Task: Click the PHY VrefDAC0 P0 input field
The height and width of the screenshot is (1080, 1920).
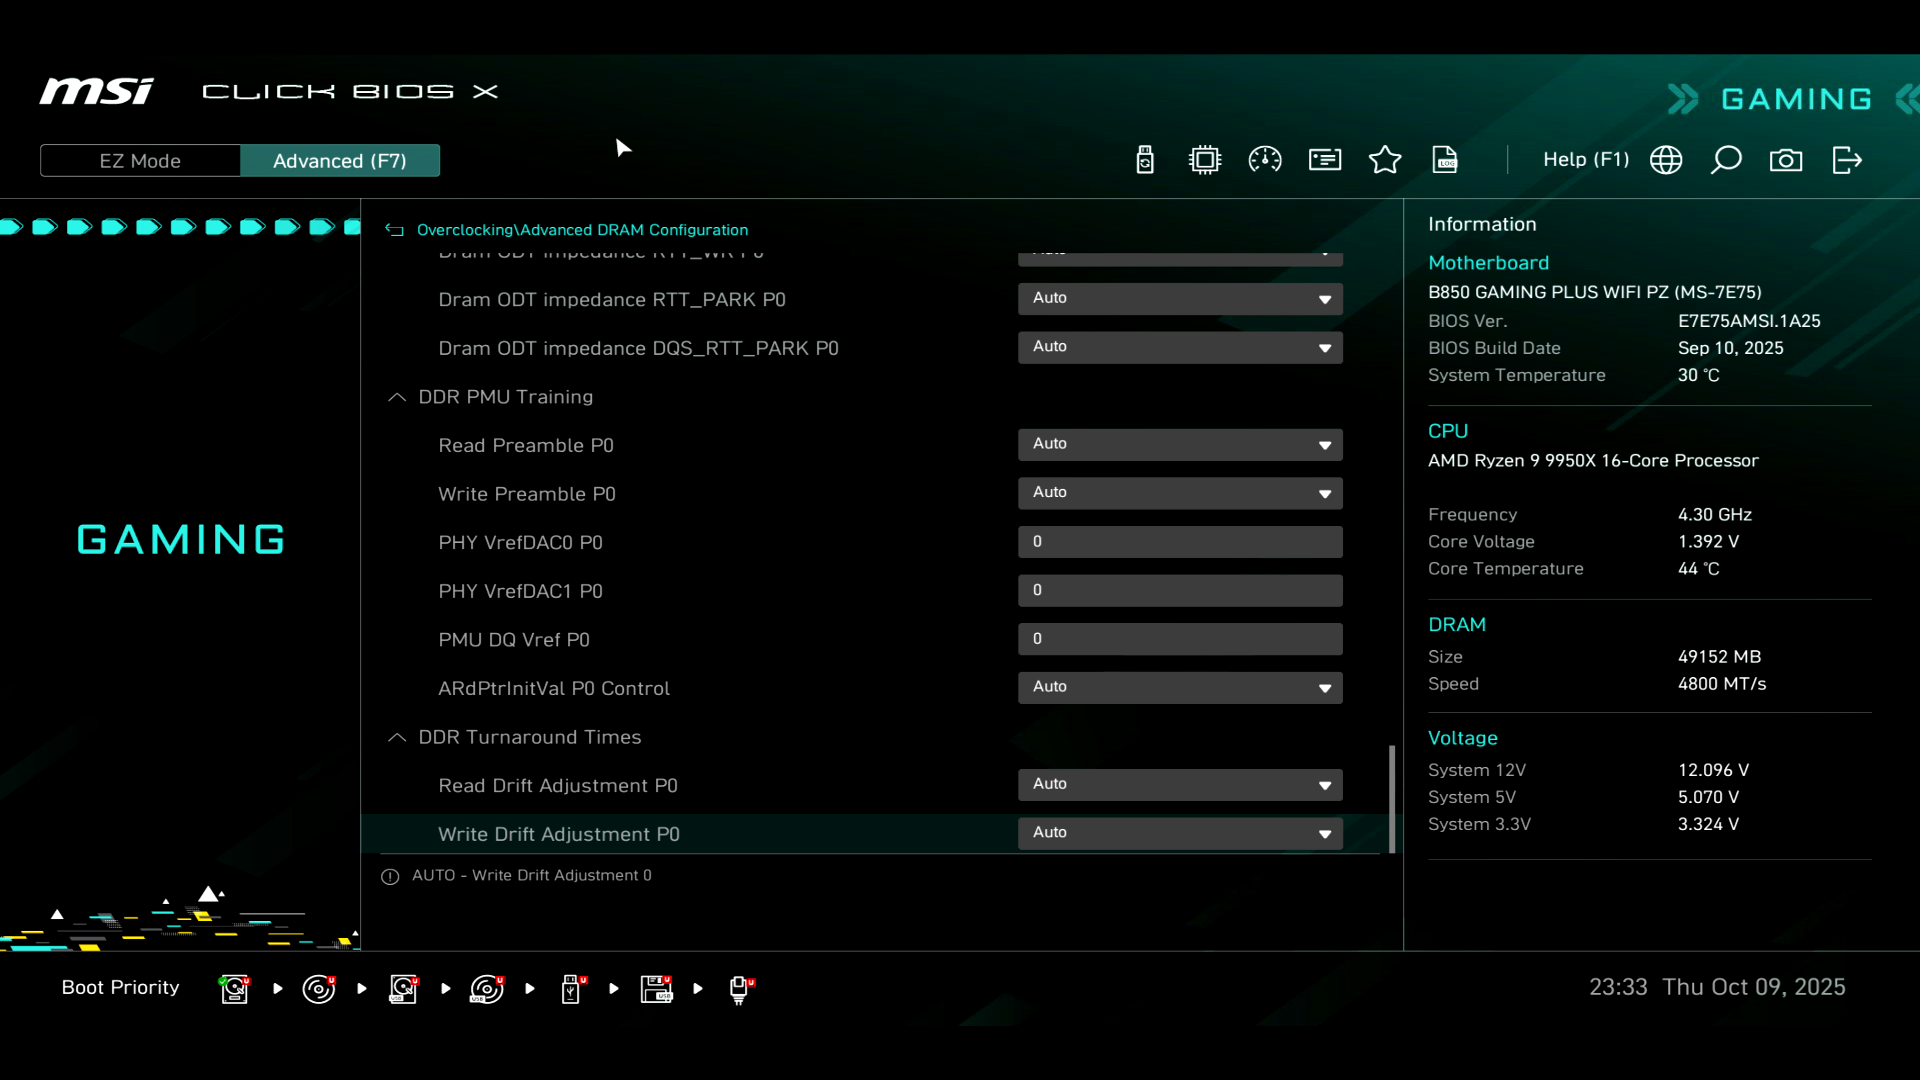Action: pyautogui.click(x=1180, y=542)
